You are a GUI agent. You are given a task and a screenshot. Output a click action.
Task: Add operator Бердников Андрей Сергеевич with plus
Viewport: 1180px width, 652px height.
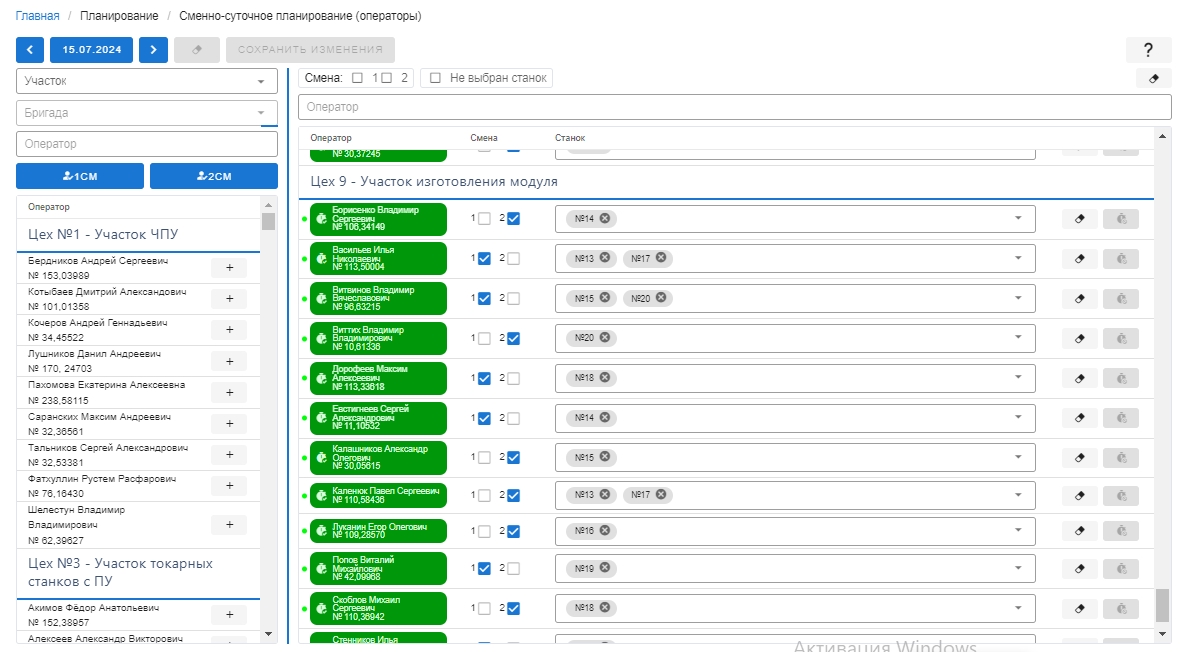point(229,267)
